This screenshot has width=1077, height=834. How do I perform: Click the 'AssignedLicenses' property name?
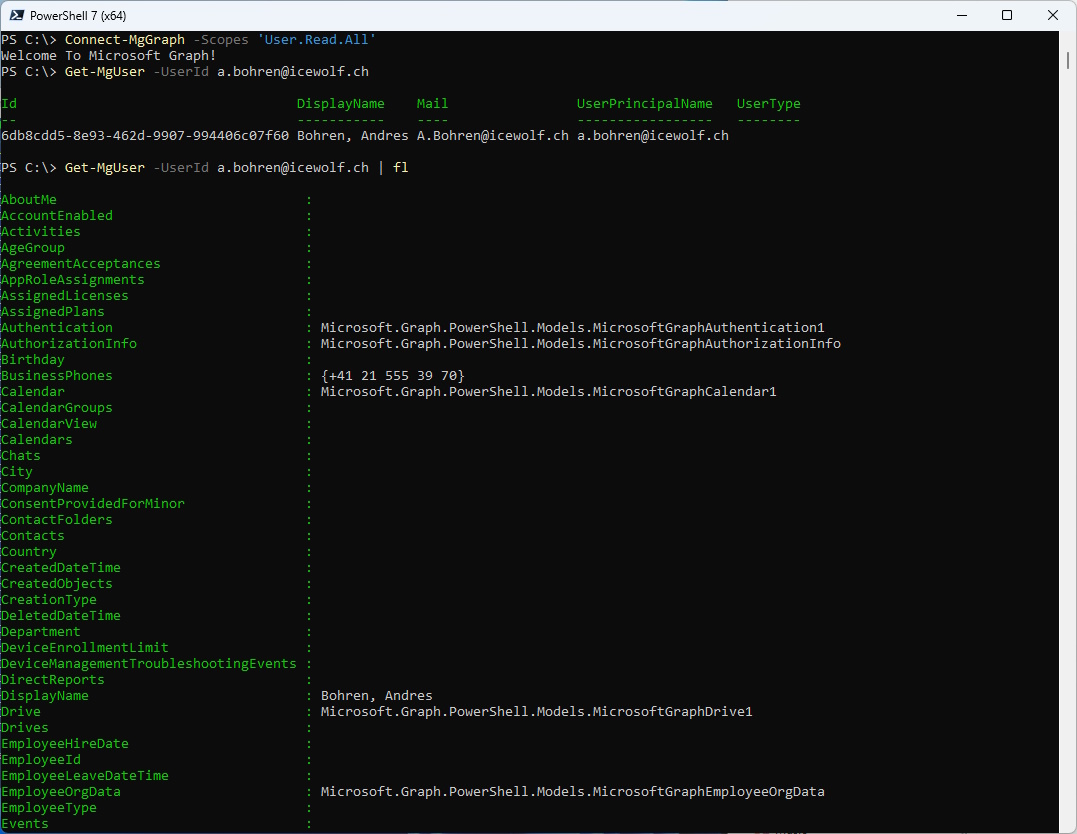(65, 295)
